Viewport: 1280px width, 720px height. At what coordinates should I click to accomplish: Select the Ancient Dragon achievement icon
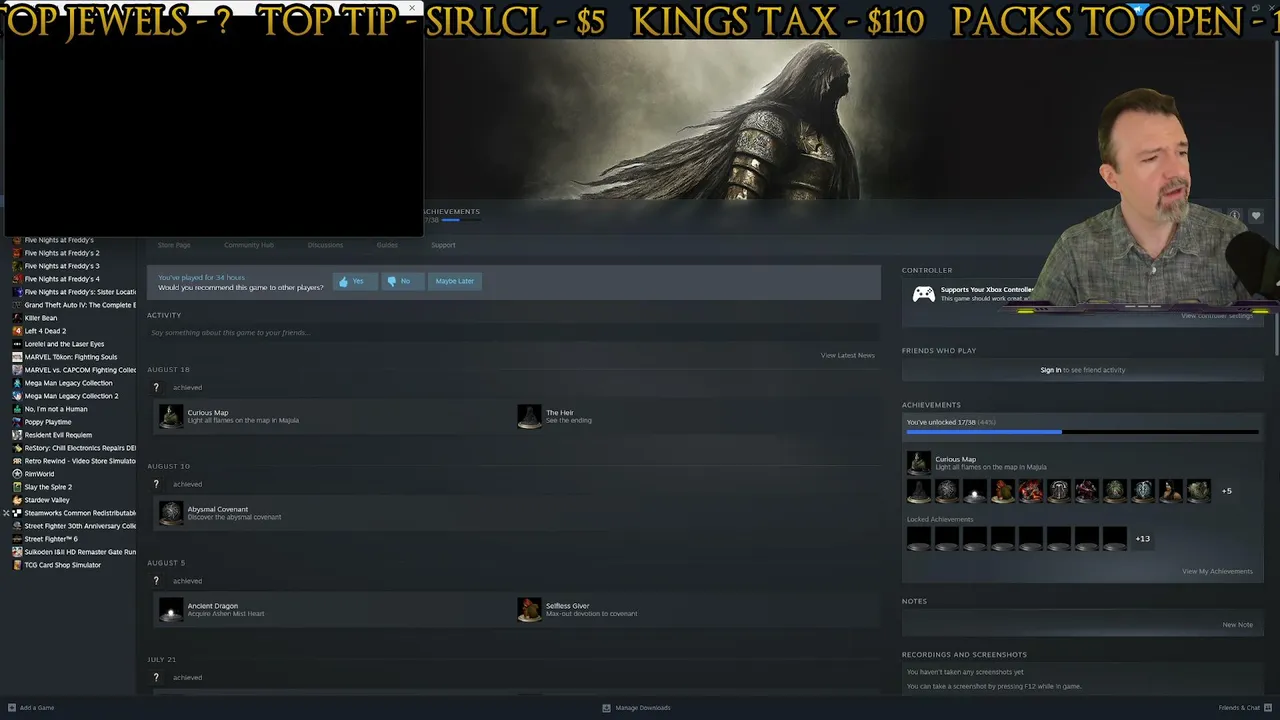point(171,609)
